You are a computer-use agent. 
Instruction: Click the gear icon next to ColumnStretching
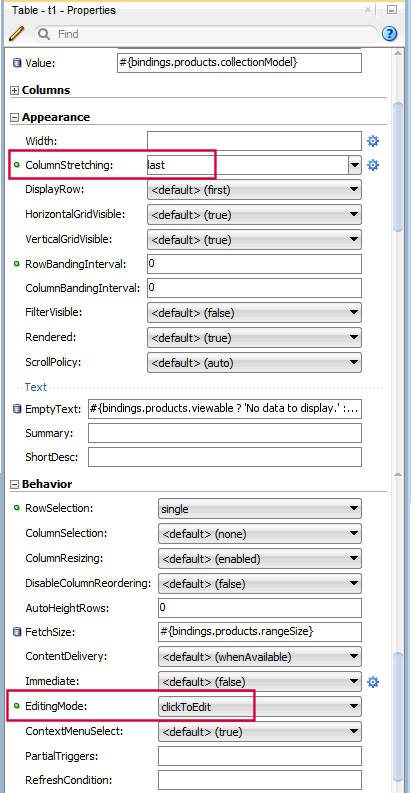373,165
